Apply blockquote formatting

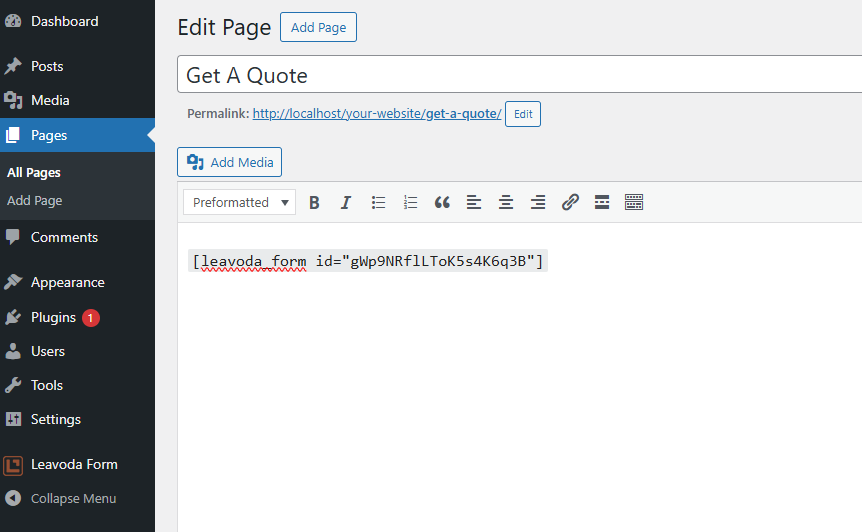442,203
